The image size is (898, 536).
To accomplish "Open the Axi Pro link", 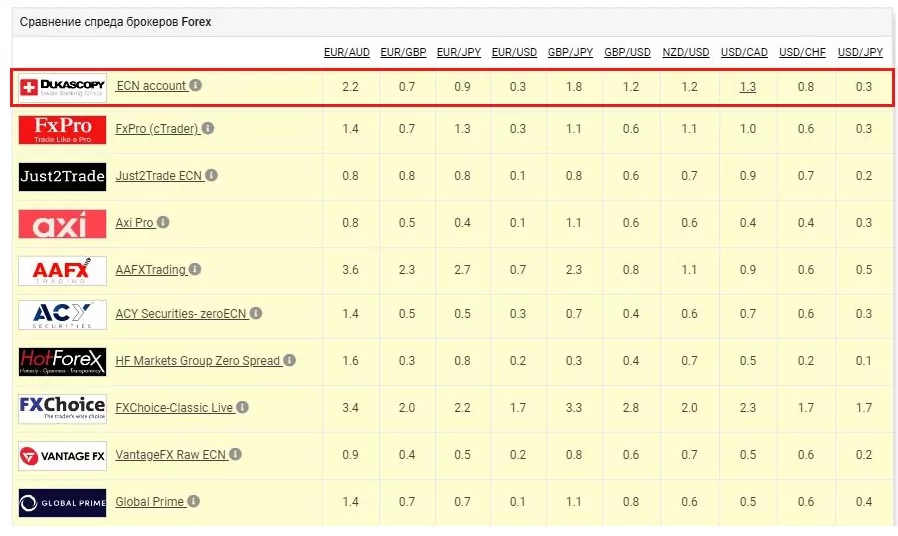I will 135,223.
